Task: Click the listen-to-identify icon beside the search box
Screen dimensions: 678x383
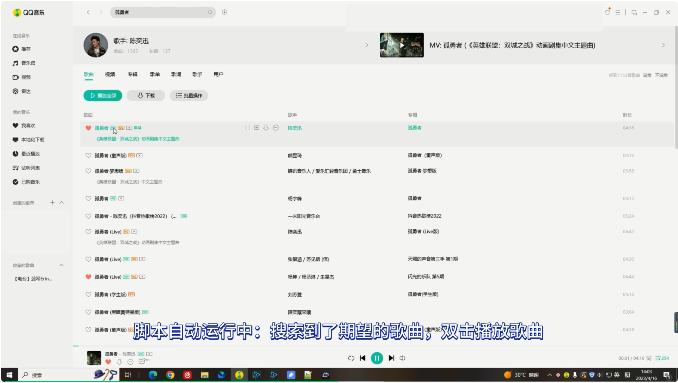Action: click(x=224, y=12)
